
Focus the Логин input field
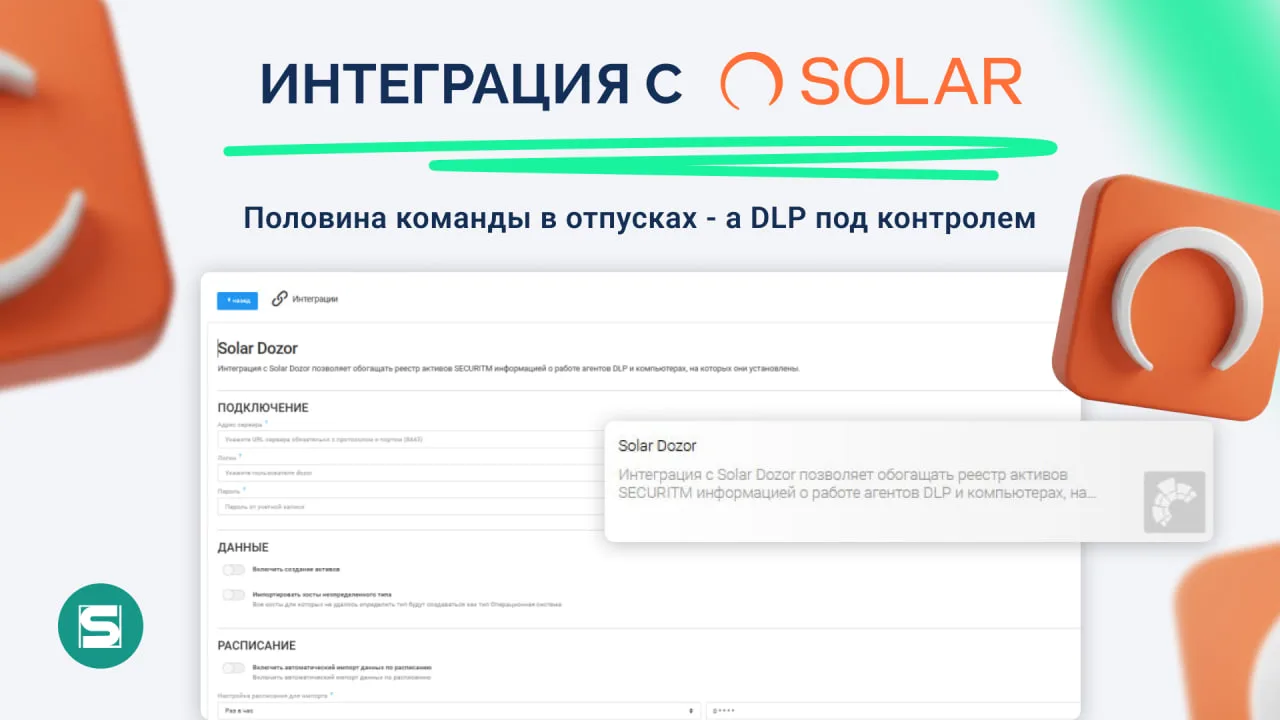pyautogui.click(x=411, y=472)
